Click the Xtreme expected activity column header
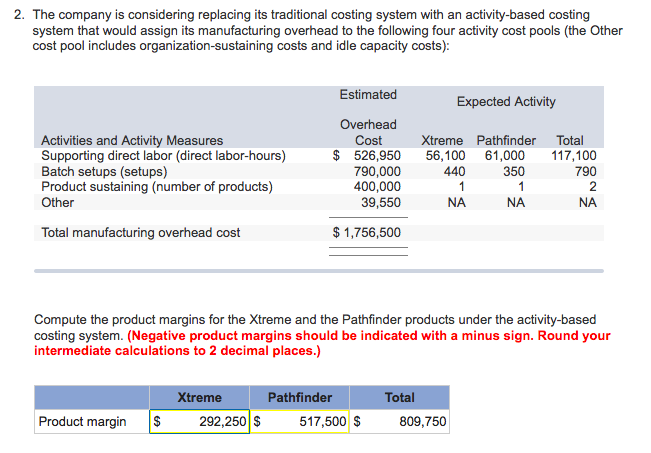This screenshot has height=453, width=651. [442, 140]
